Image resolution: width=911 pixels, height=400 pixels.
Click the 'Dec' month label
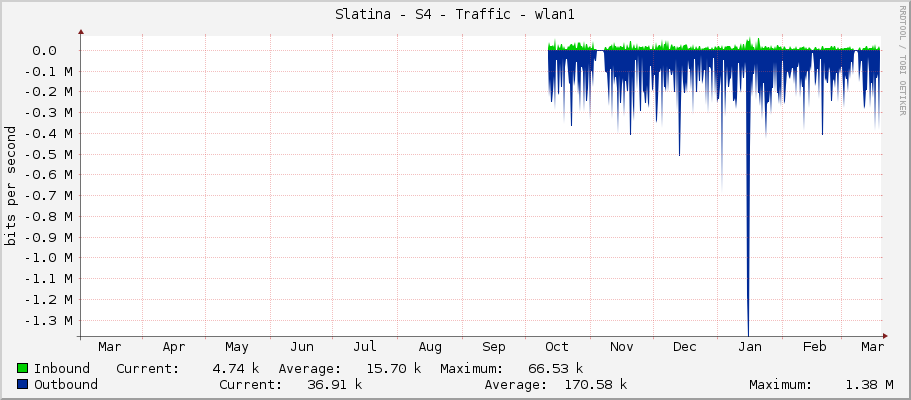(685, 347)
